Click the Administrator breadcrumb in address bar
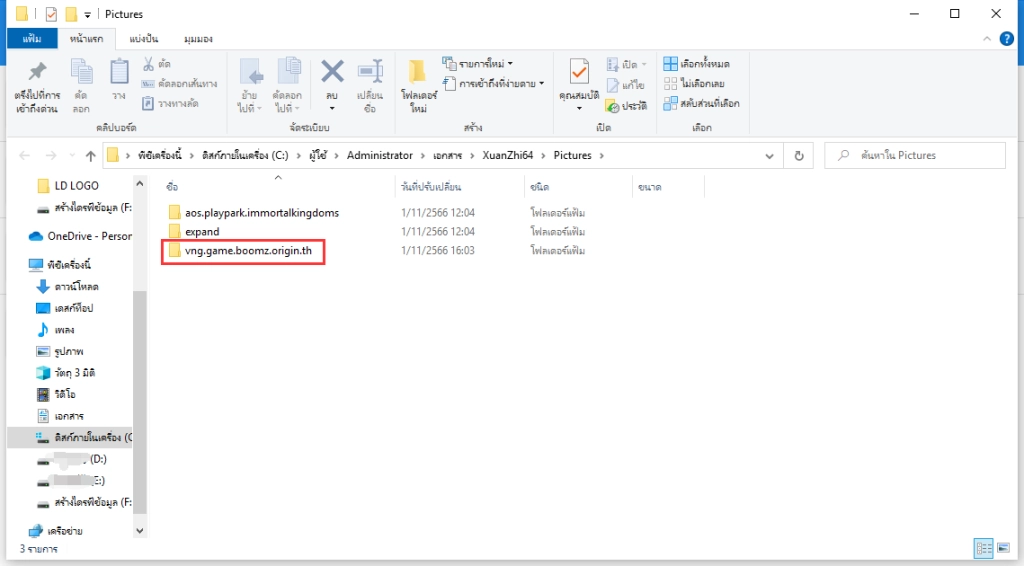Screen dimensions: 1024x566 point(379,156)
